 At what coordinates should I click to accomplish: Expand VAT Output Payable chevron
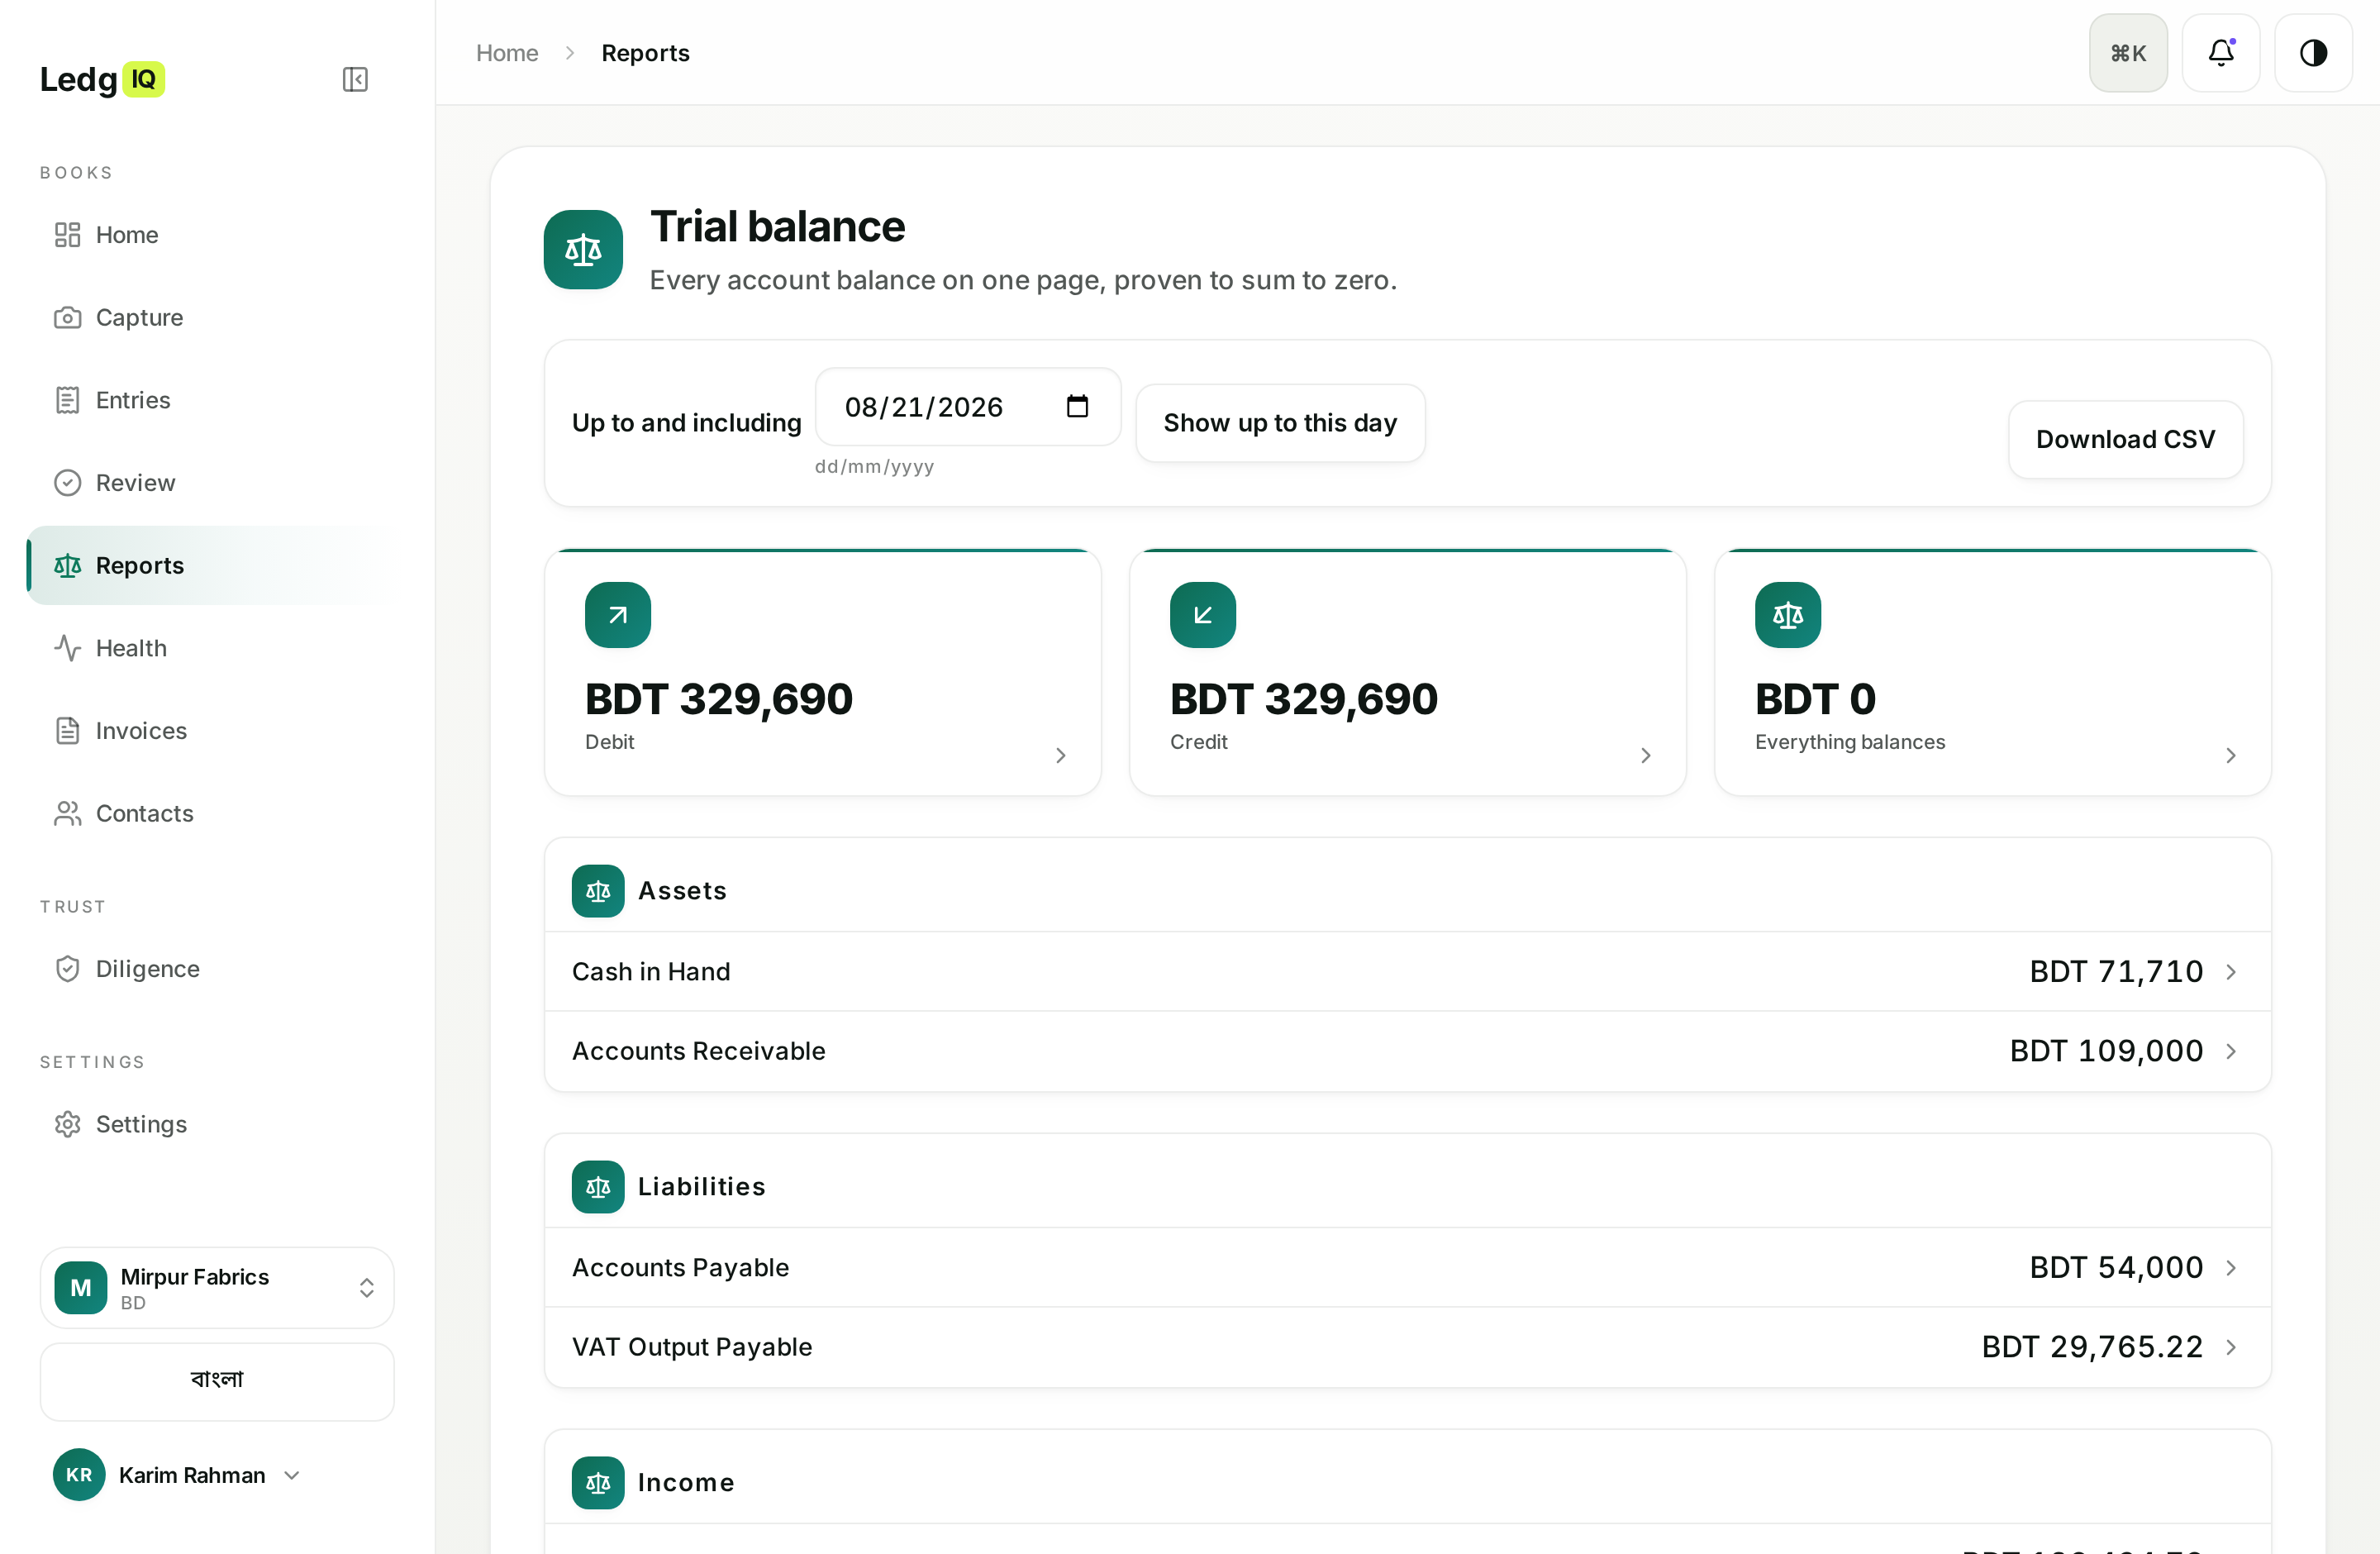tap(2231, 1347)
